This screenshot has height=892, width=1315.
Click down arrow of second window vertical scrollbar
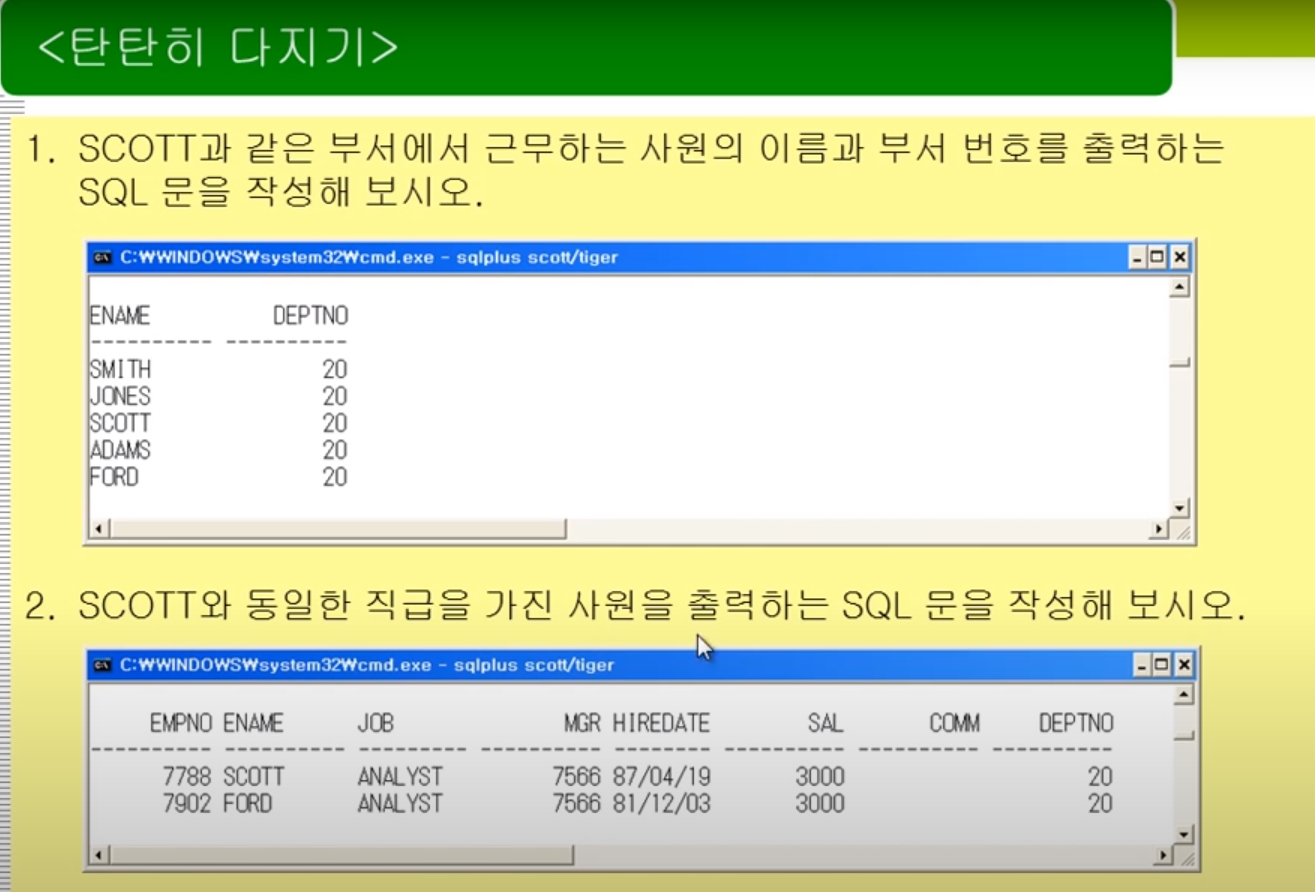point(1184,835)
